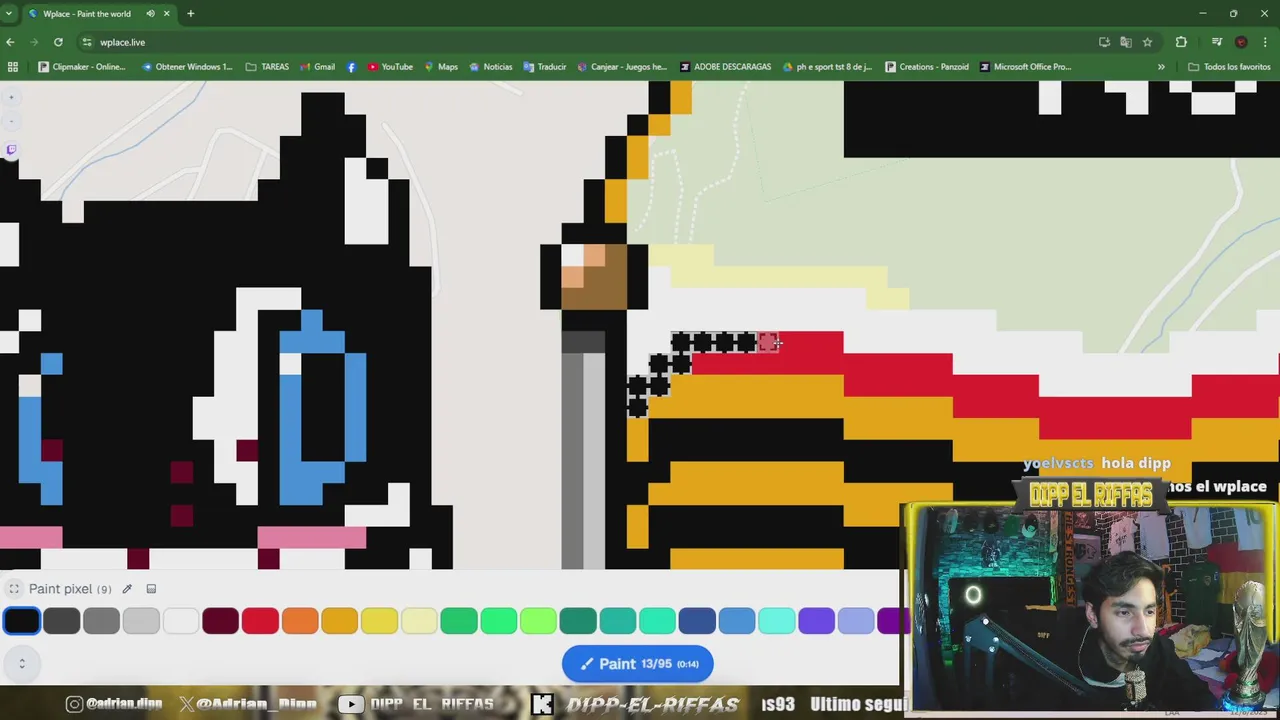Screen dimensions: 1280x720
Task: Open the apps grid in bookmarks bar
Action: (13, 67)
